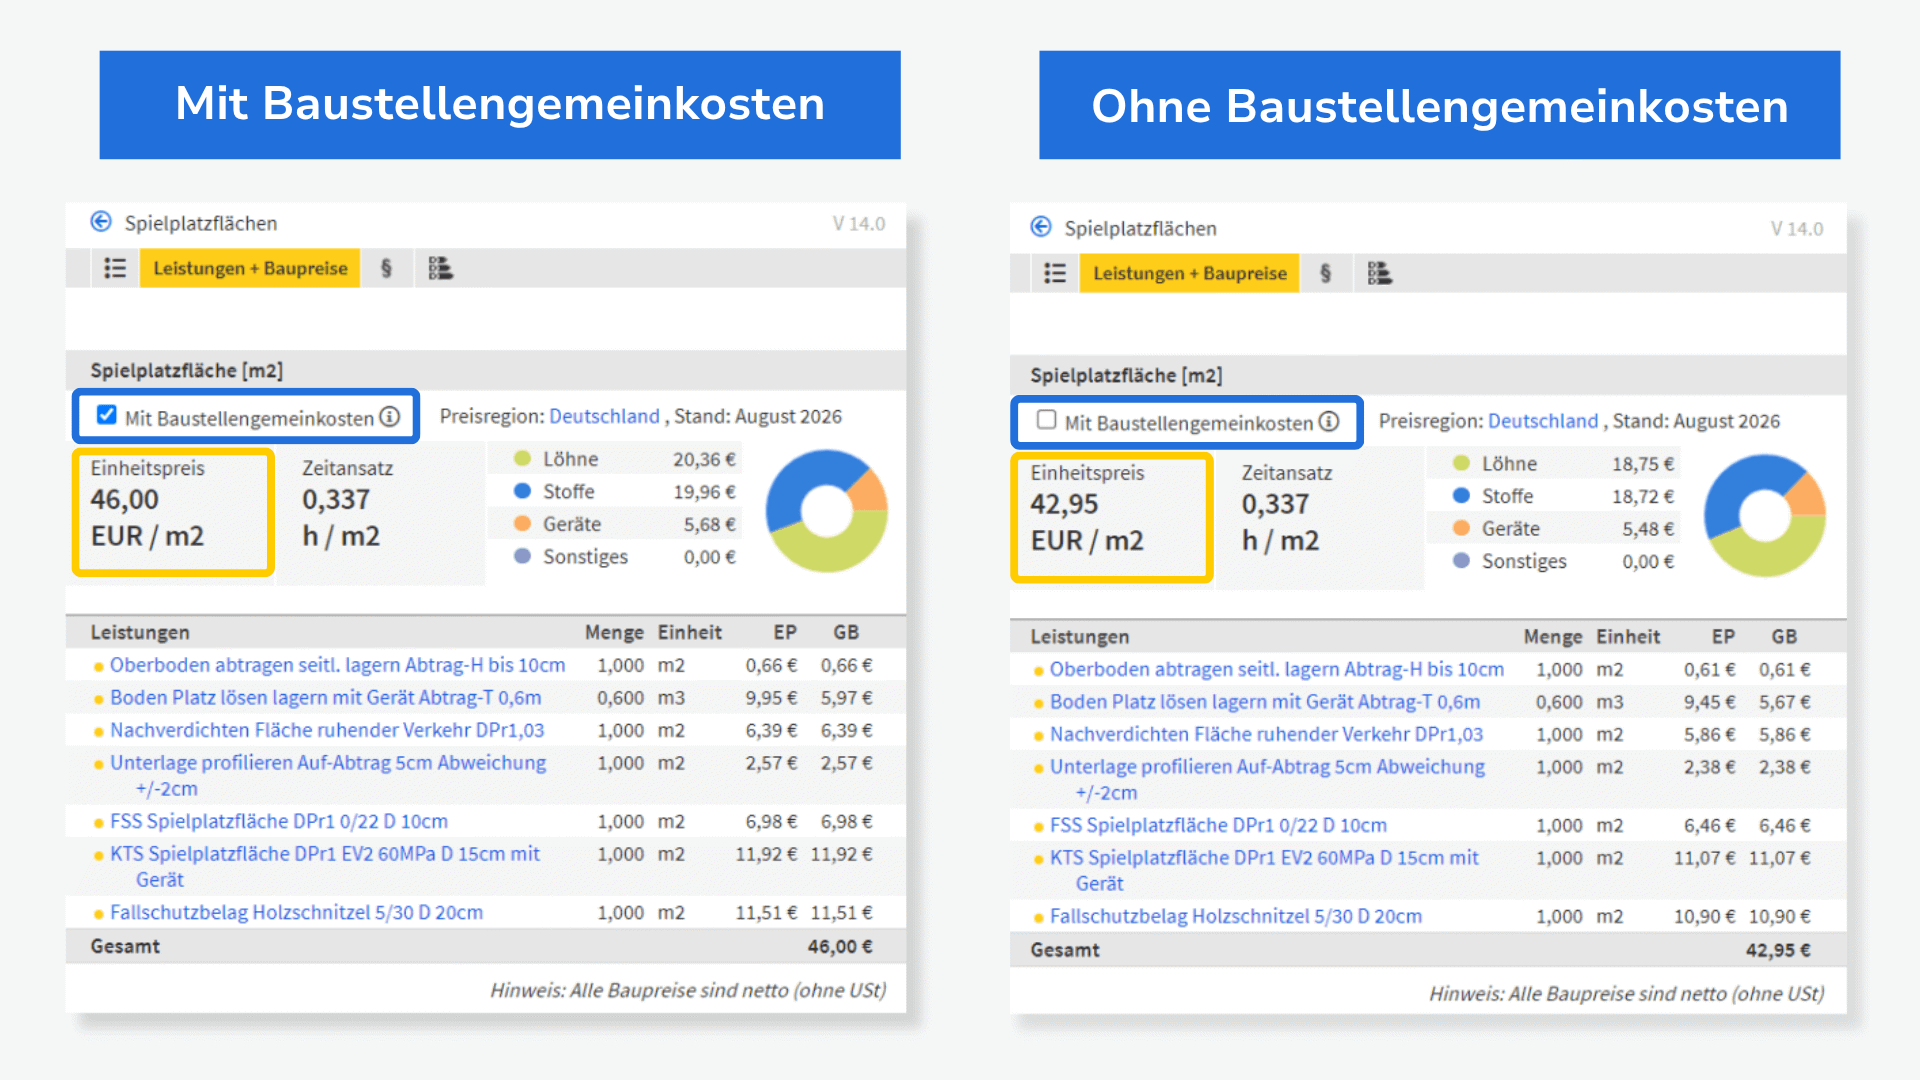Click the back arrow icon in right panel
The image size is (1920, 1080).
tap(1041, 227)
